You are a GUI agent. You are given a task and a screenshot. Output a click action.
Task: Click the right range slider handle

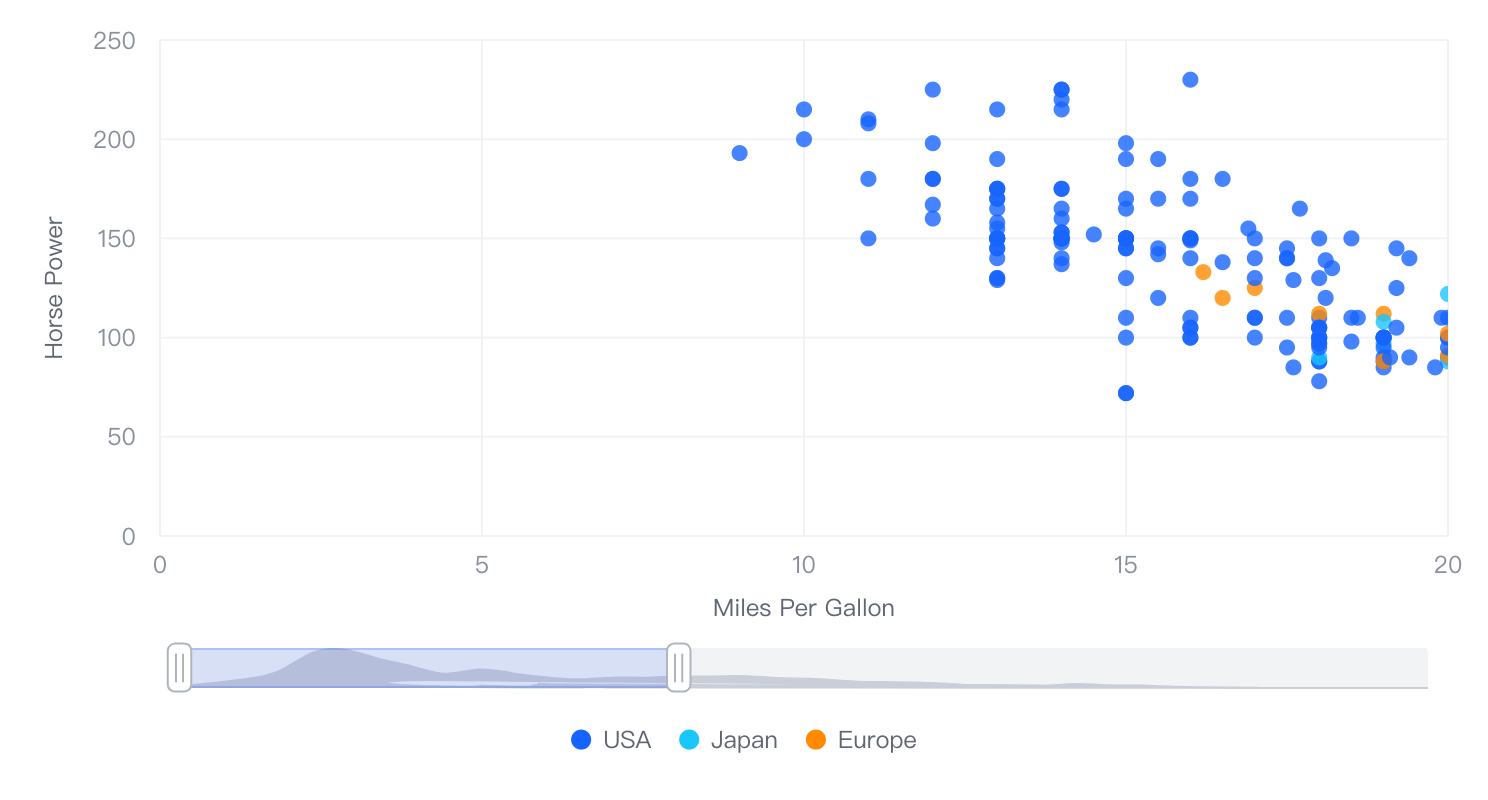(678, 668)
